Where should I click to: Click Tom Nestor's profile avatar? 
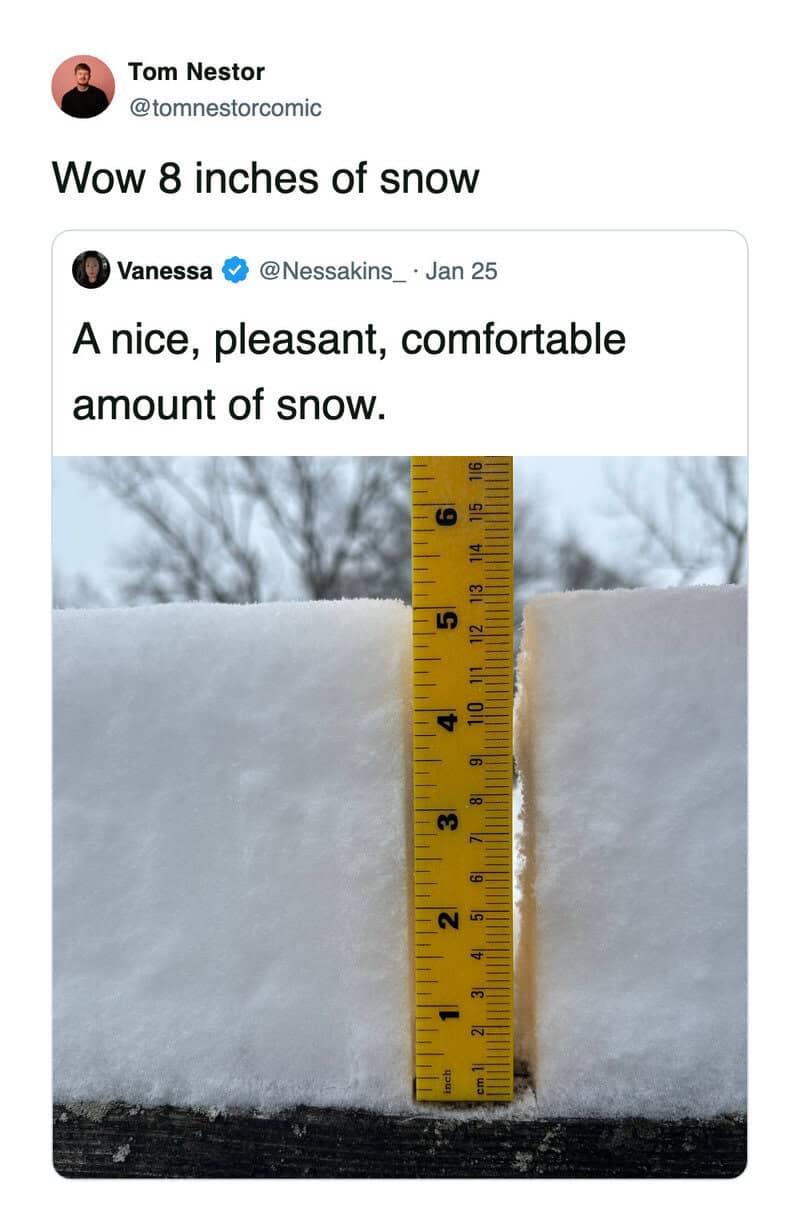(x=83, y=87)
